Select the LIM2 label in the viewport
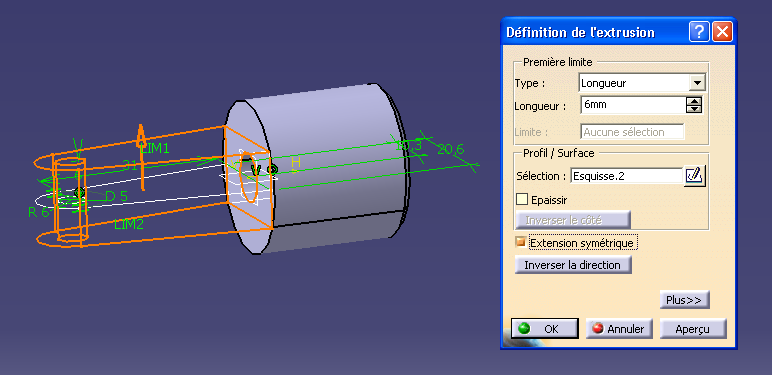772x375 pixels. [129, 224]
